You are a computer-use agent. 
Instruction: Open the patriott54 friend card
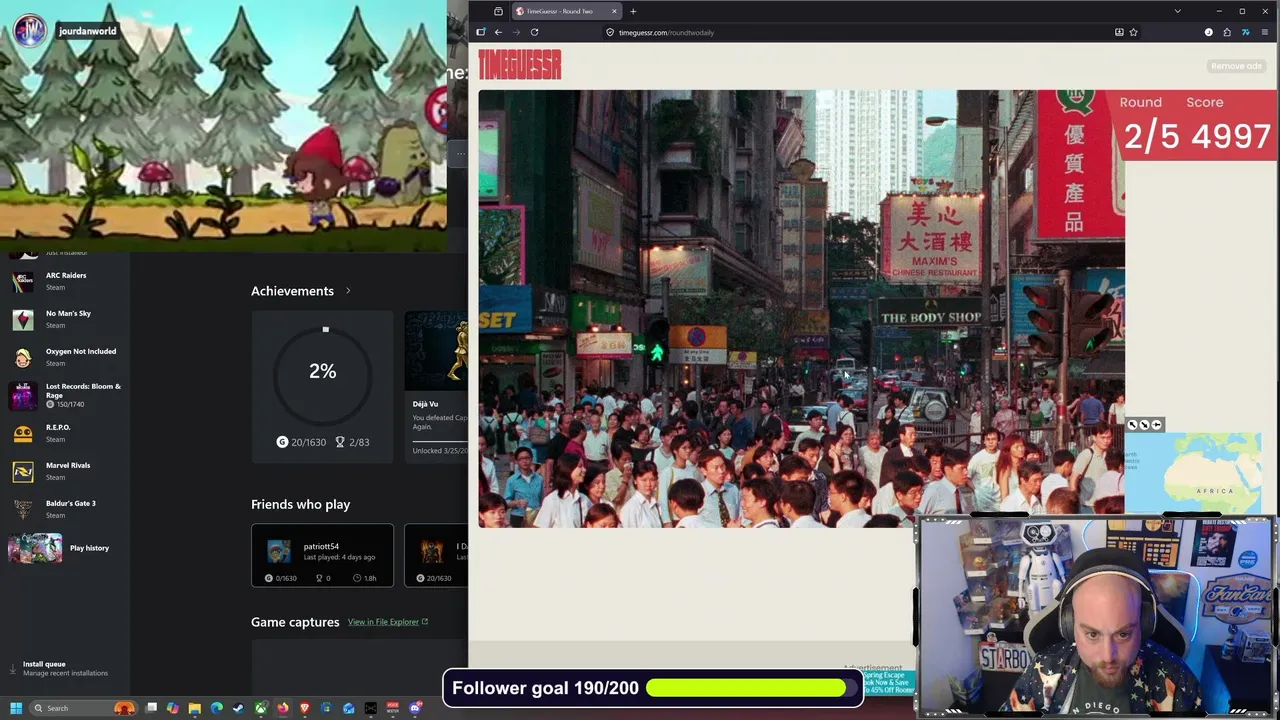tap(322, 555)
